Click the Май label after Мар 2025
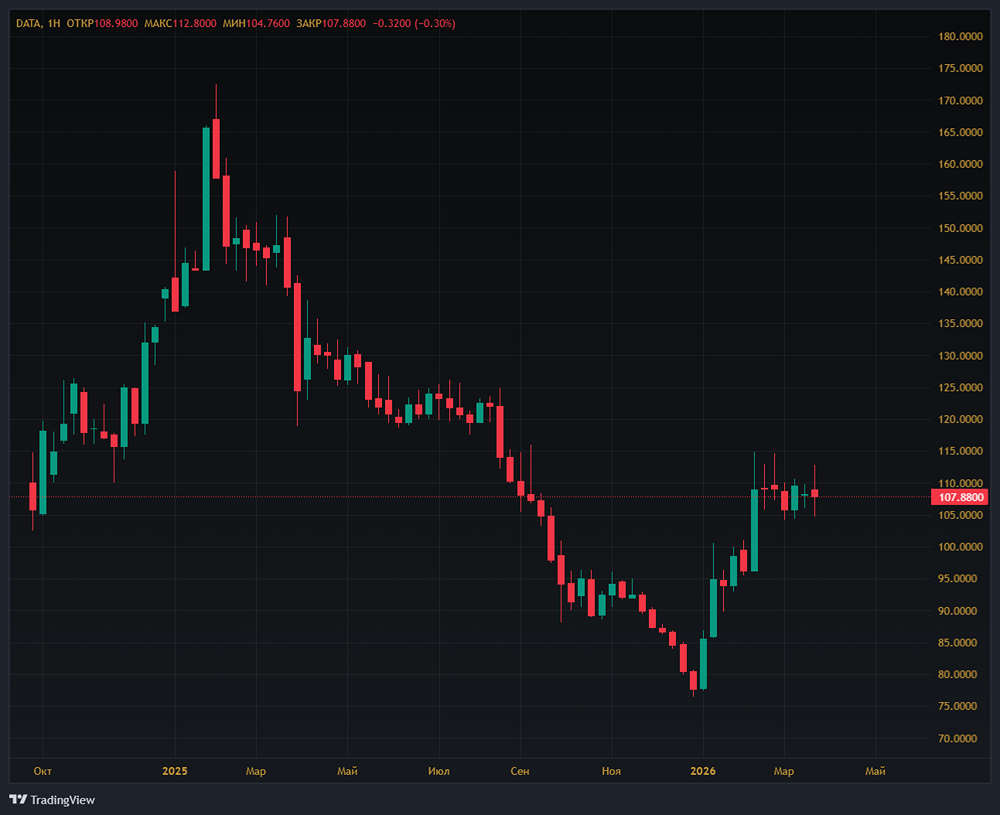Screen dimensions: 1000x815 pos(347,771)
